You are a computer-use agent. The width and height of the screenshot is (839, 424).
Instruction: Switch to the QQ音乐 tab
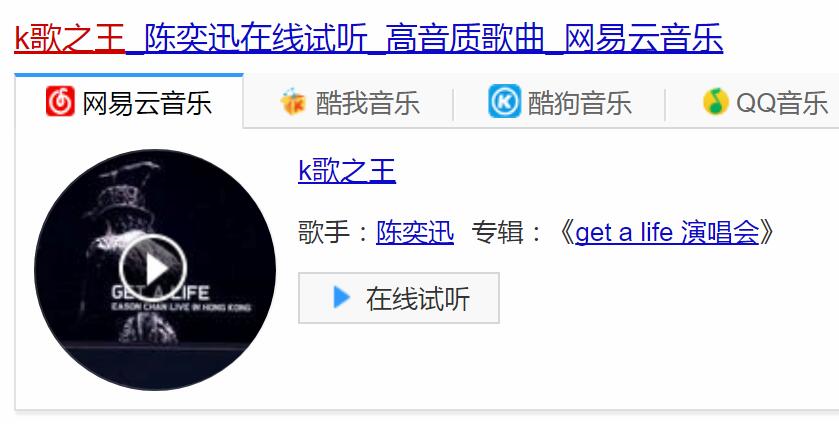782,103
